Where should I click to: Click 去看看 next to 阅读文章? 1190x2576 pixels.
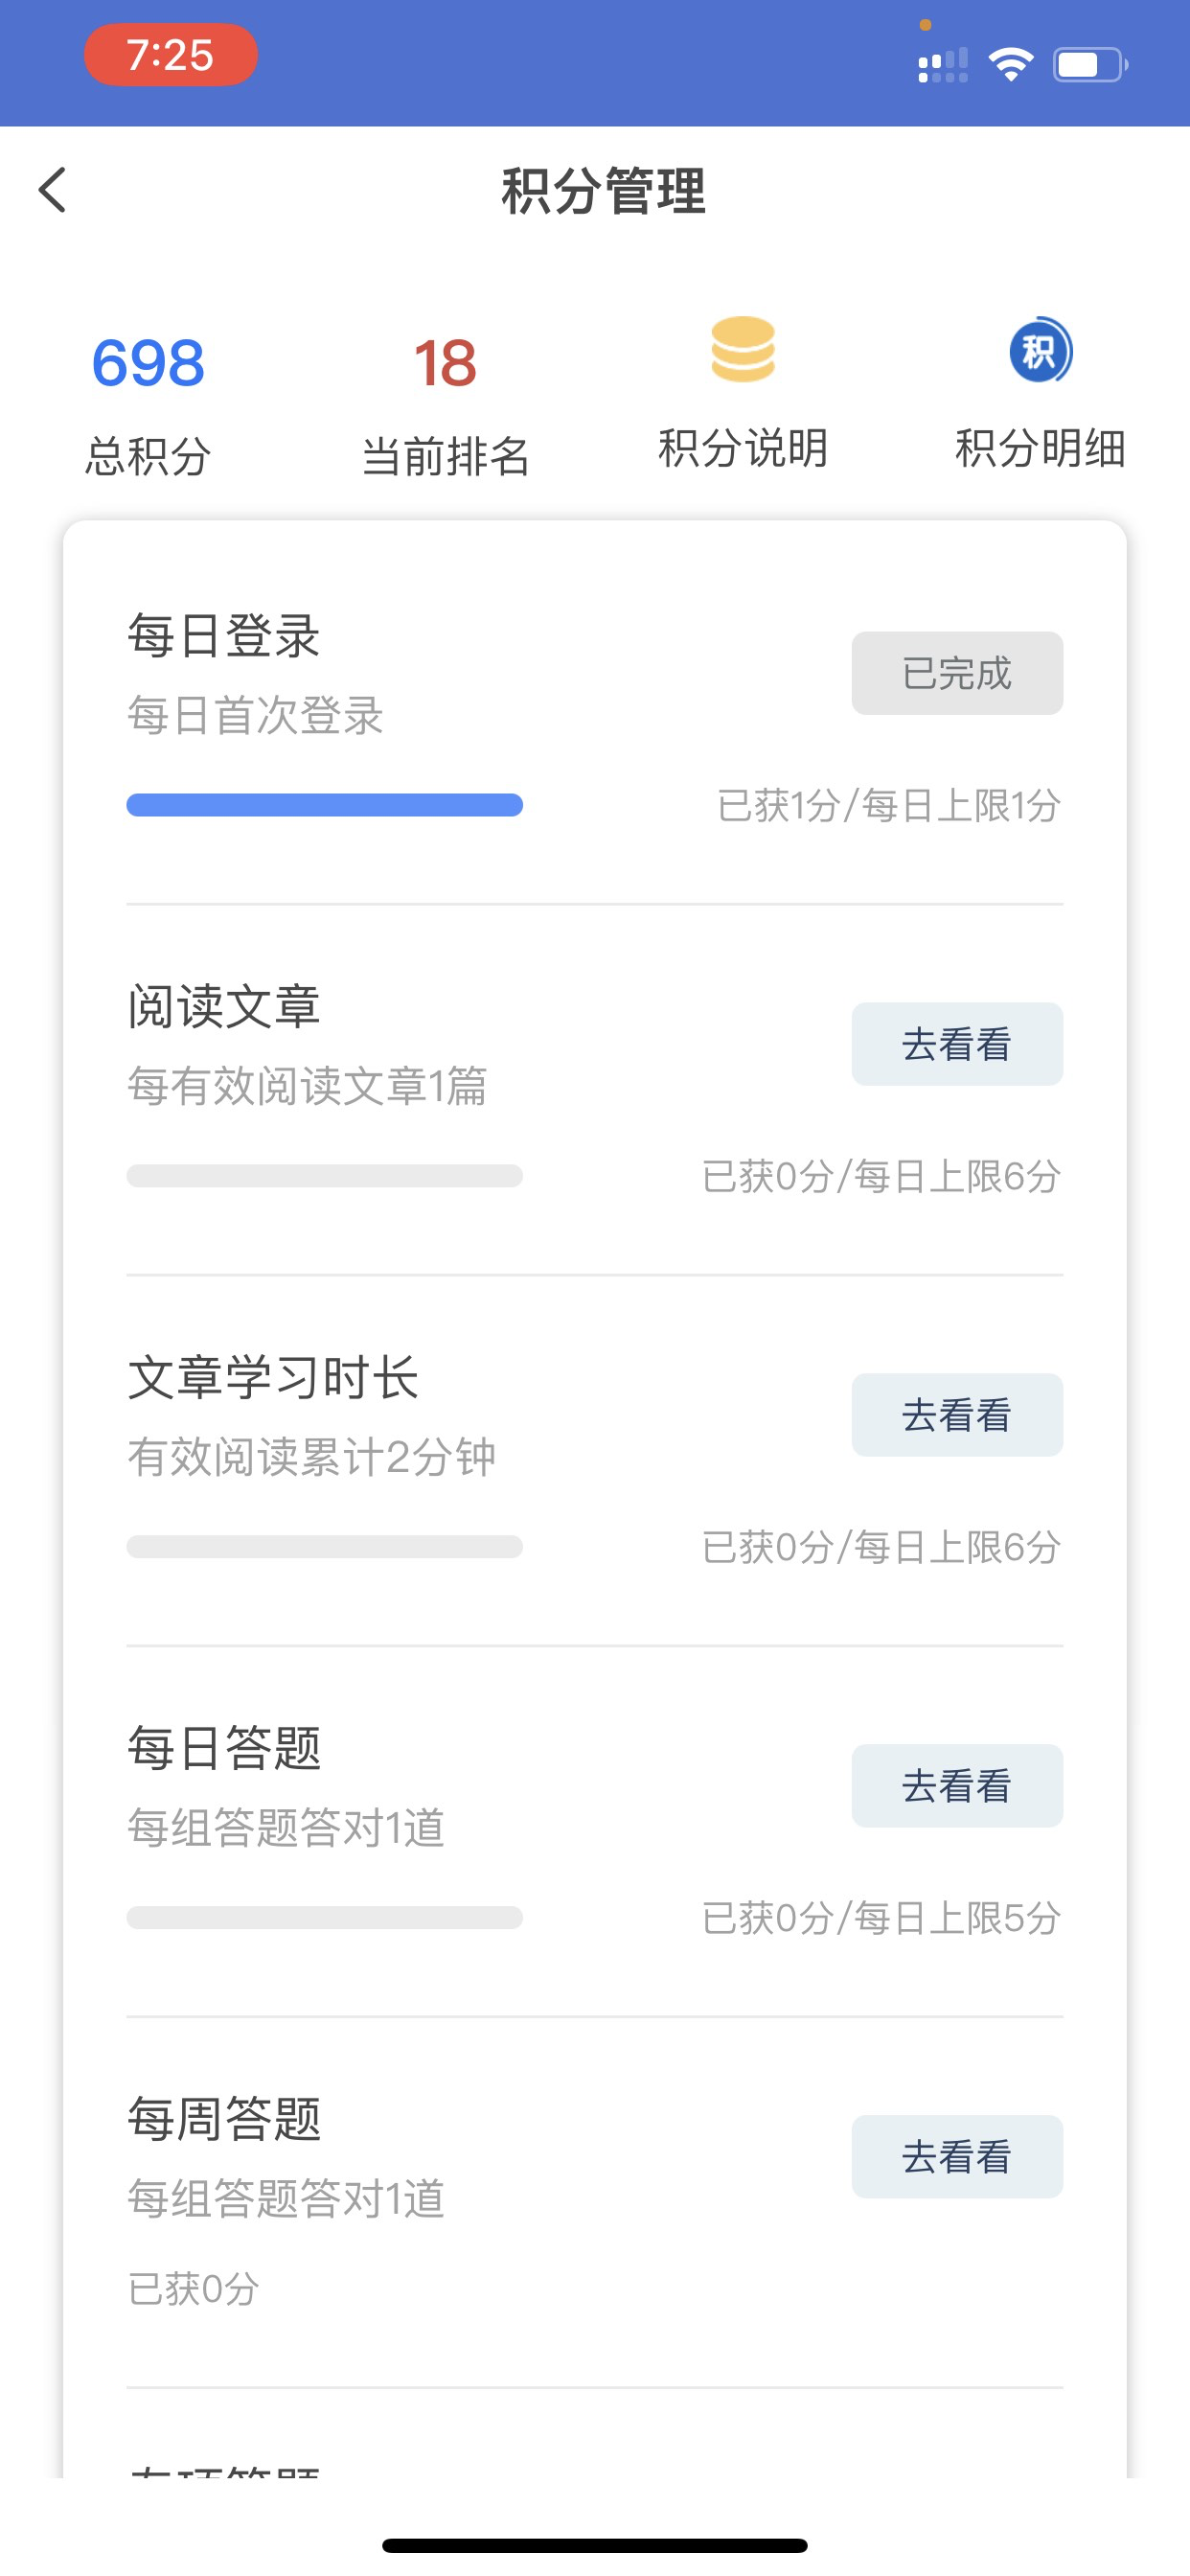957,1044
